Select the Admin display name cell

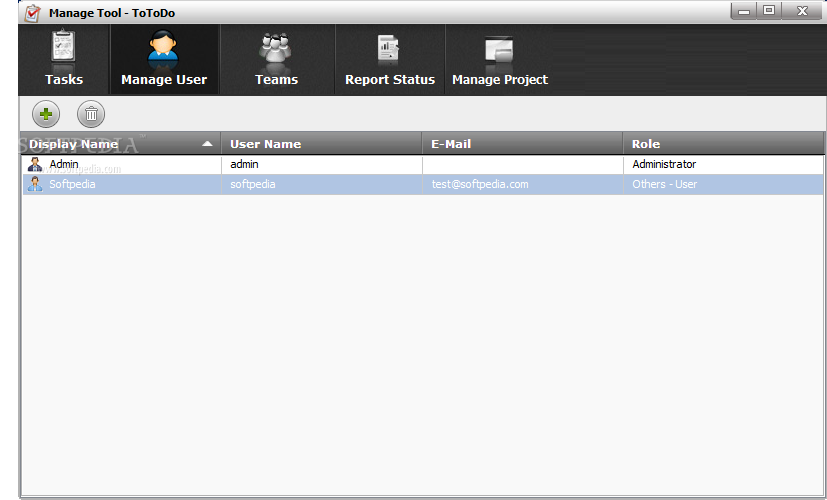(121, 165)
